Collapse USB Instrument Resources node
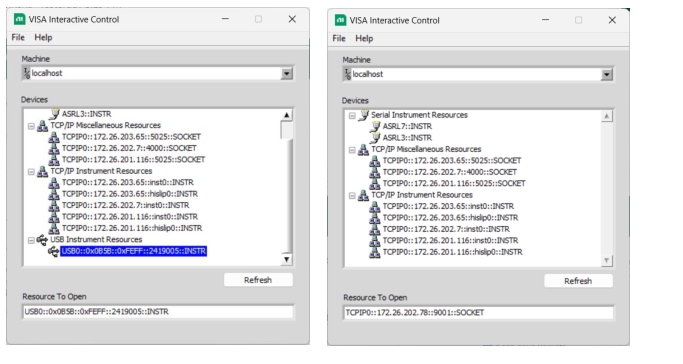Image resolution: width=683 pixels, height=364 pixels. coord(31,240)
